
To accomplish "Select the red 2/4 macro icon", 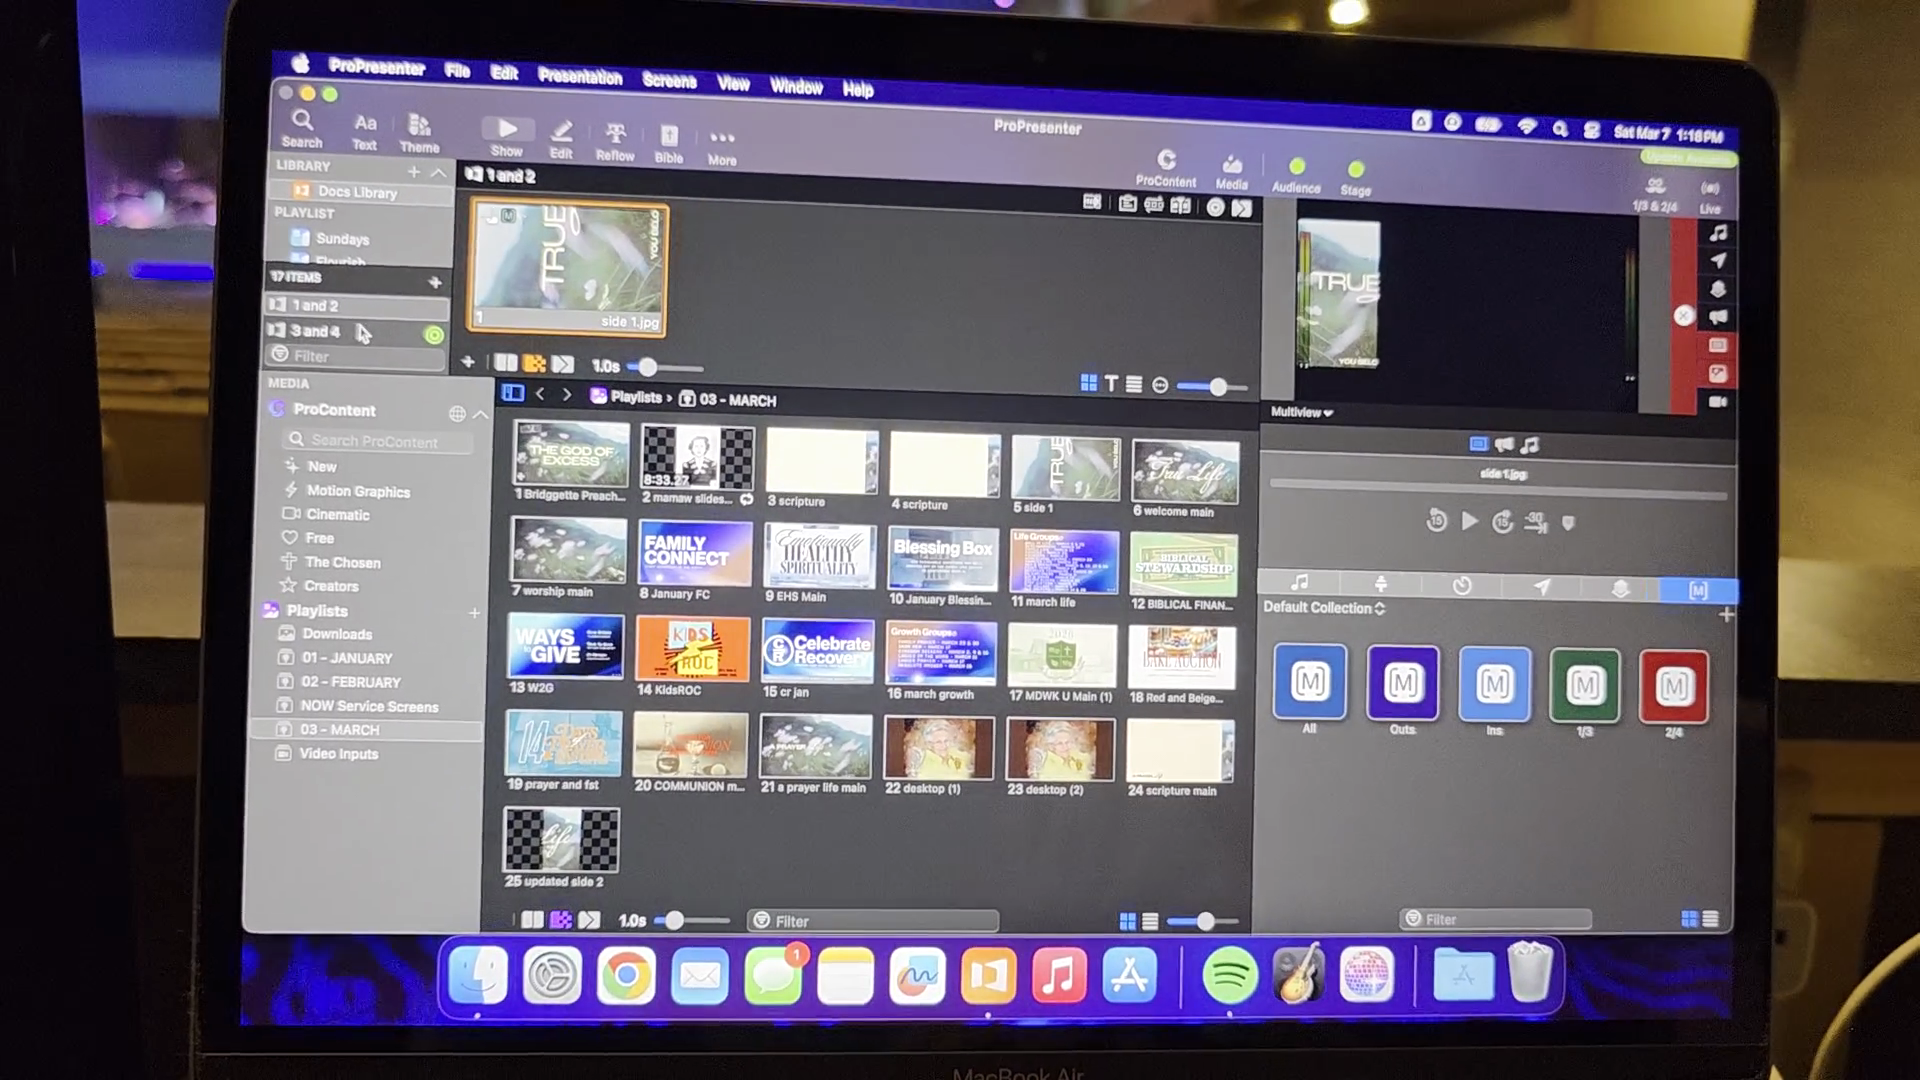I will [x=1673, y=686].
